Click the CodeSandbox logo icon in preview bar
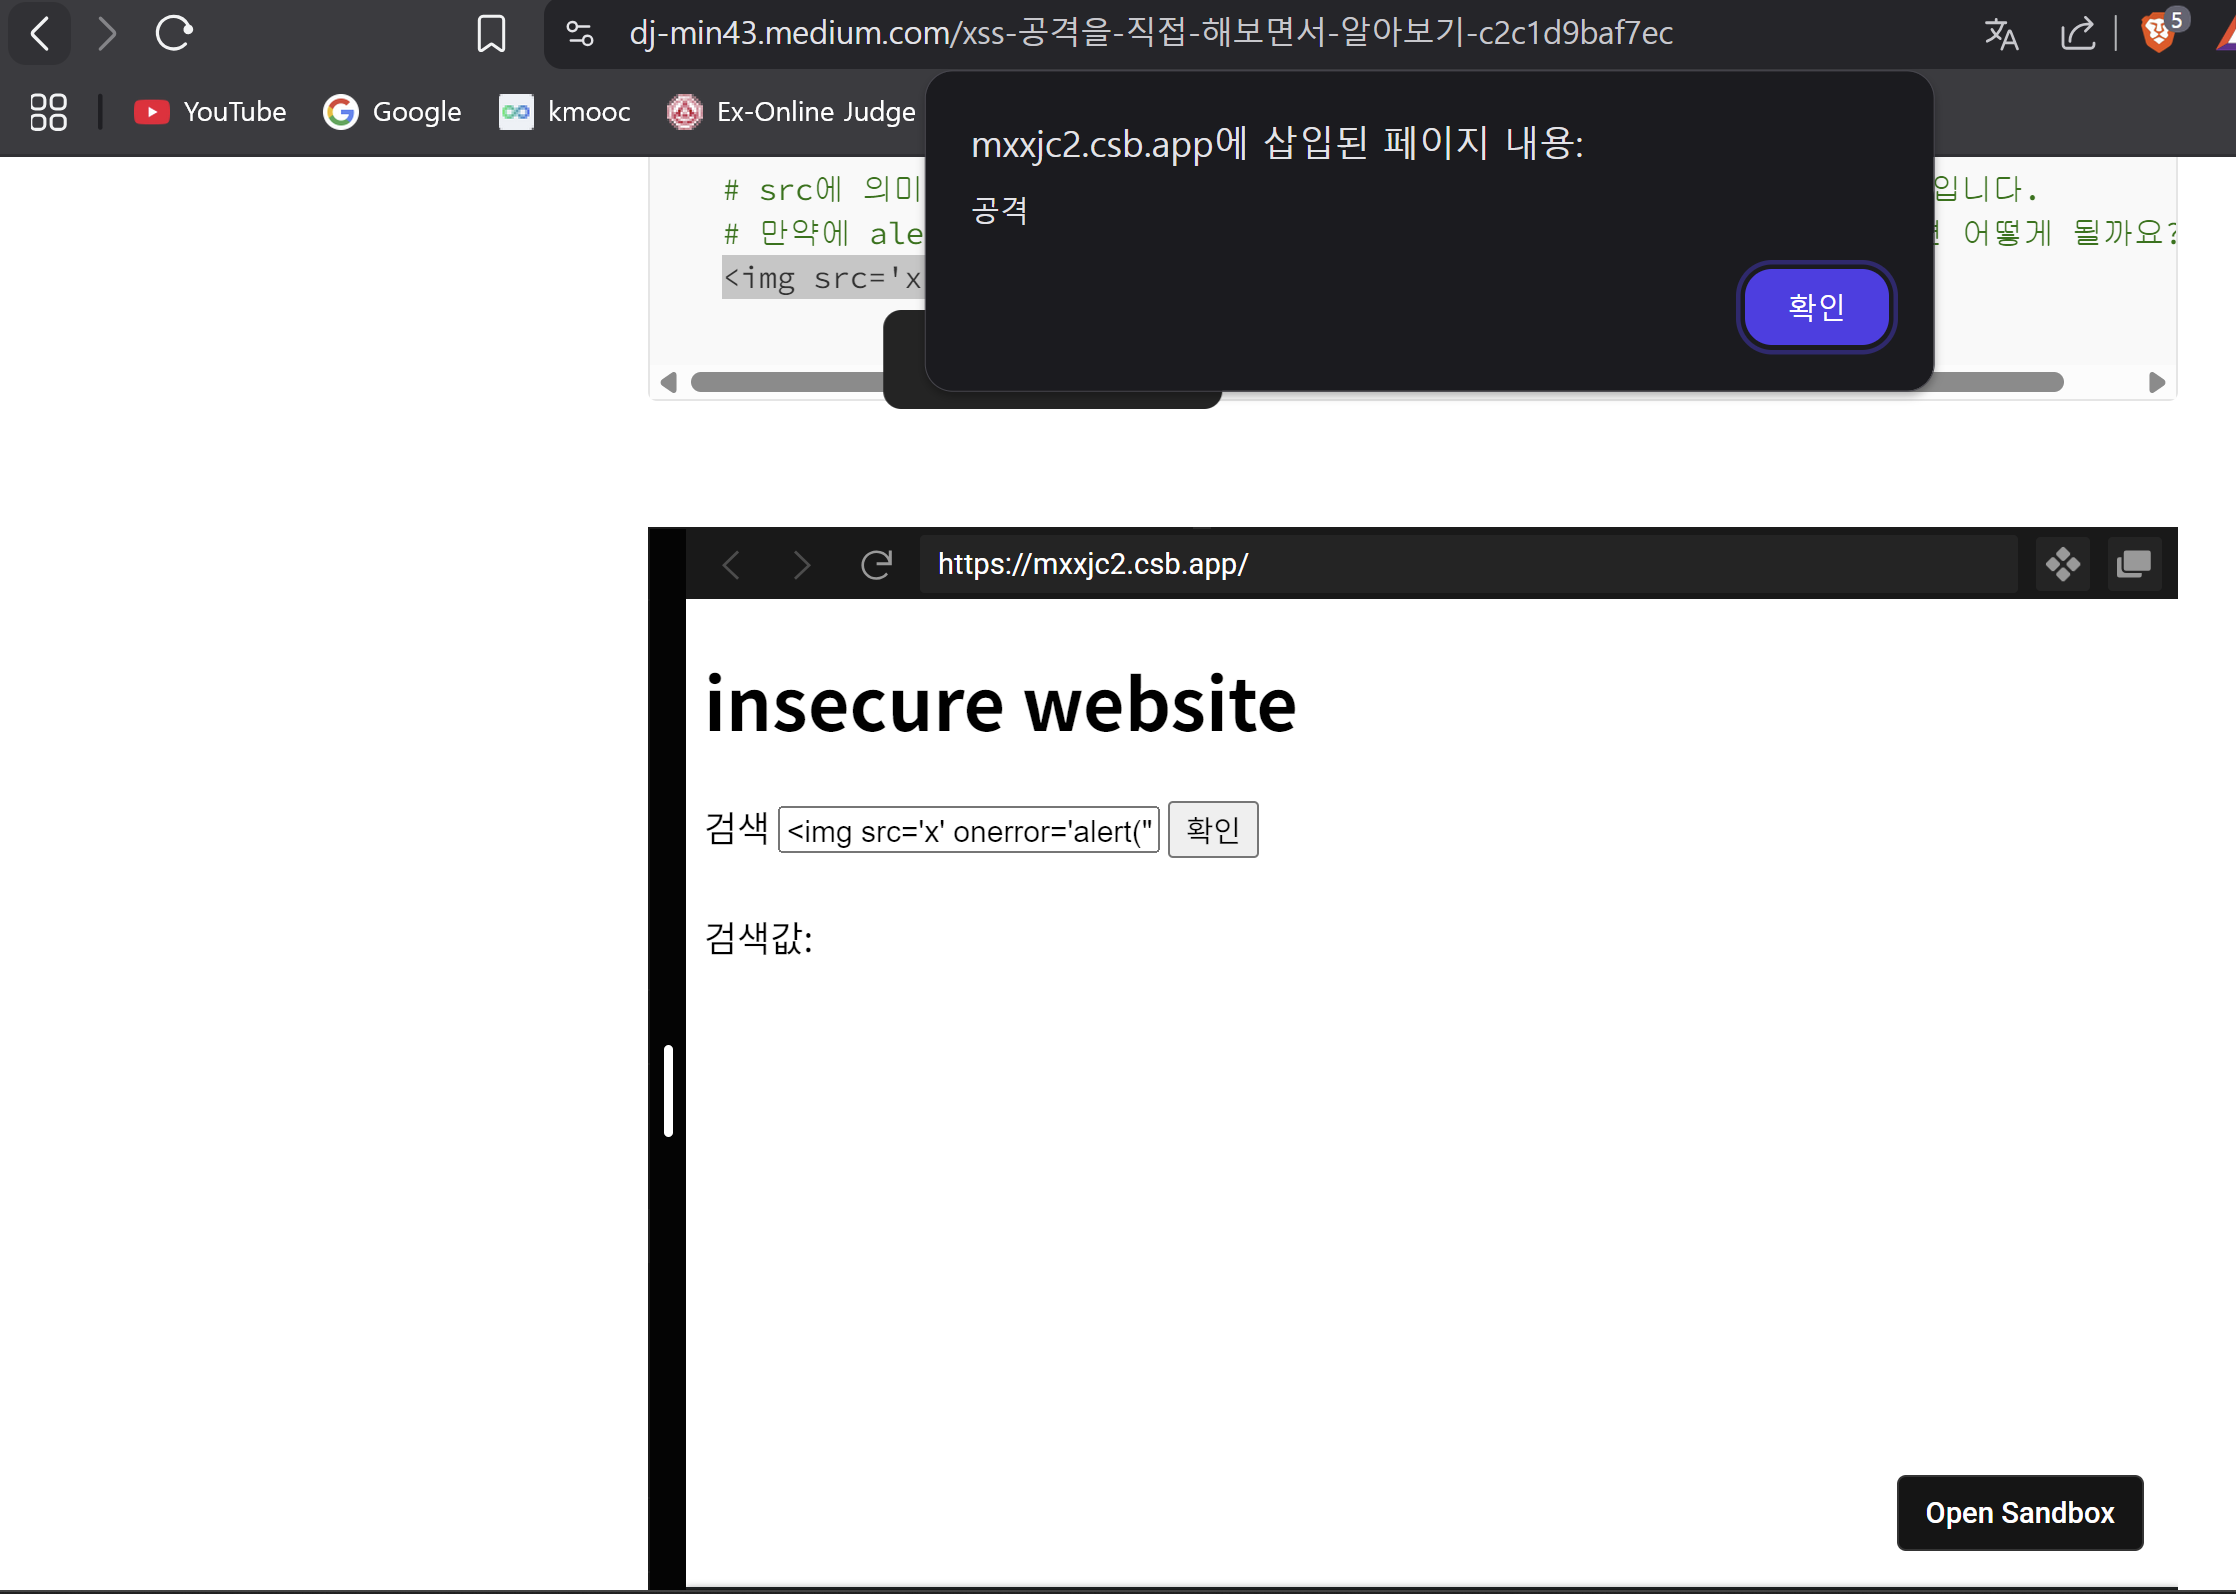The height and width of the screenshot is (1594, 2236). [x=2063, y=565]
